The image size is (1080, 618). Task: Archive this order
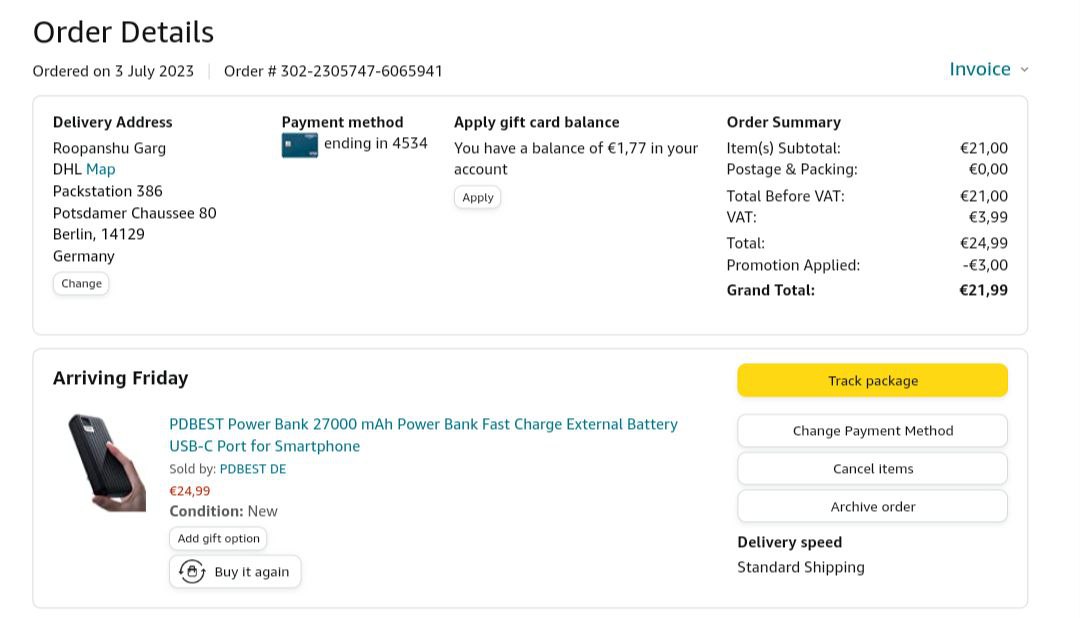pyautogui.click(x=872, y=507)
